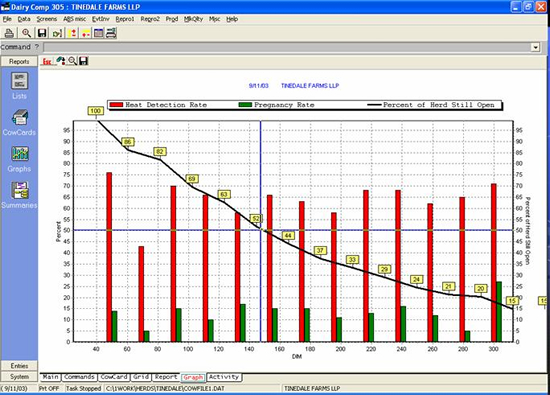Image resolution: width=550 pixels, height=395 pixels.
Task: Open Lists from the sidebar
Action: point(19,85)
